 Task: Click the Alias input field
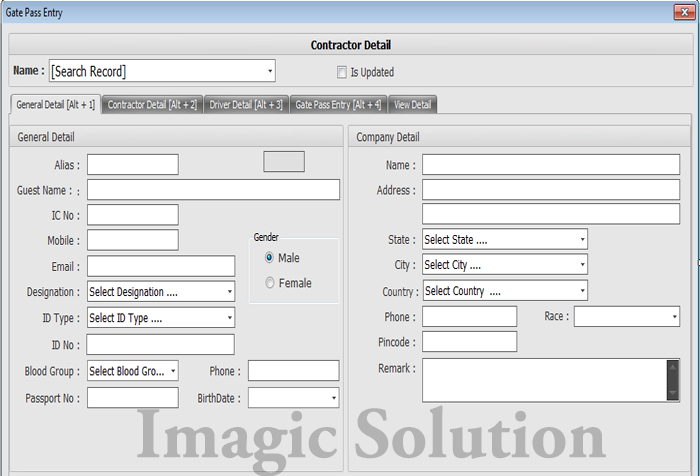click(x=133, y=165)
